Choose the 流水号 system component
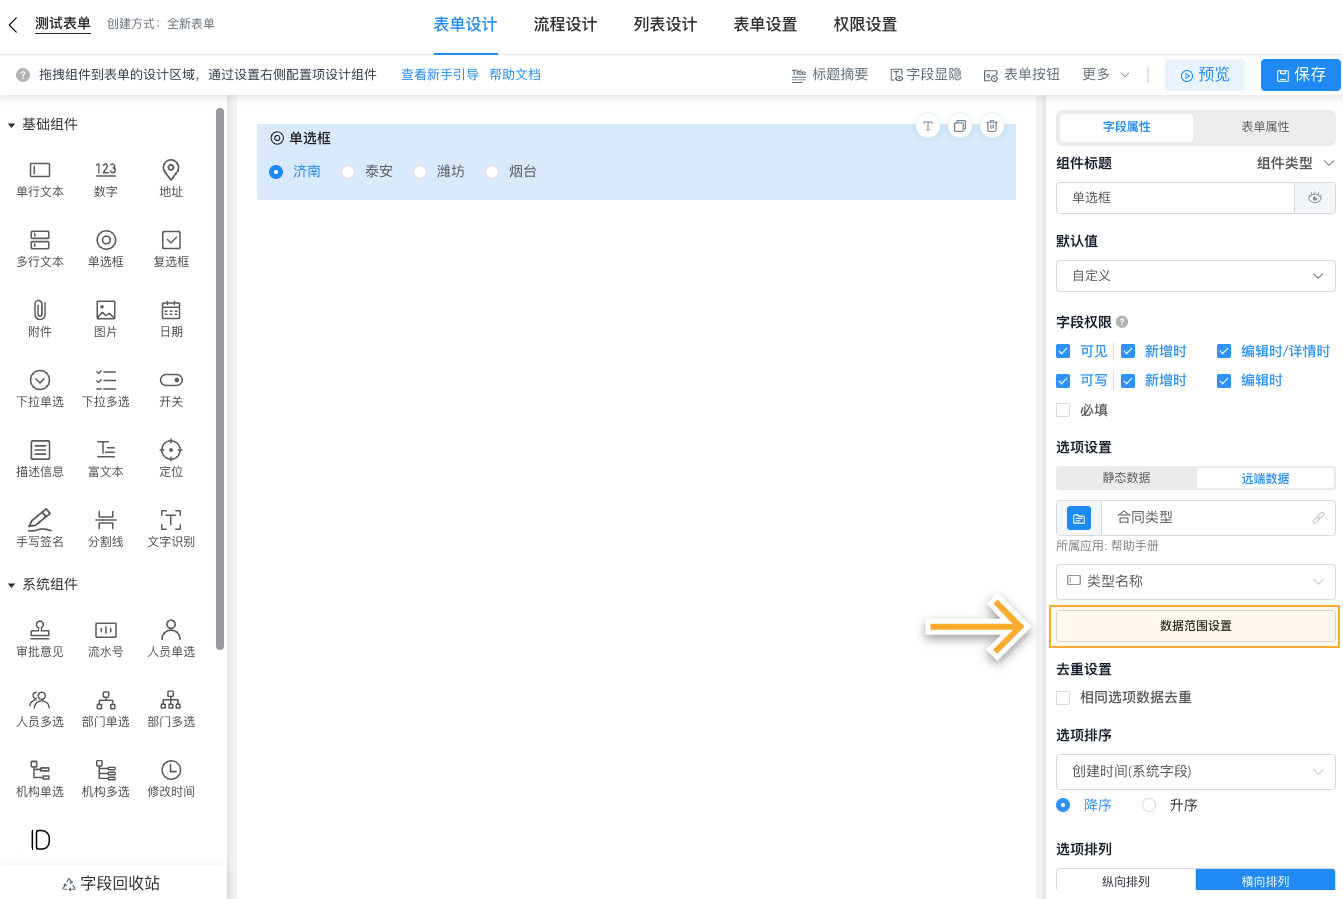This screenshot has width=1343, height=899. 105,637
